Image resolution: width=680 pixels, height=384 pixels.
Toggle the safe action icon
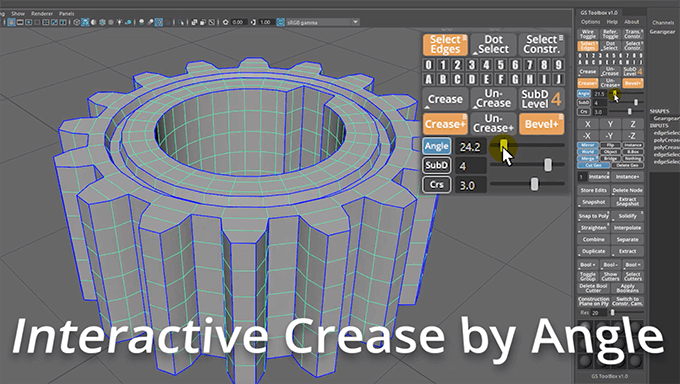54,22
